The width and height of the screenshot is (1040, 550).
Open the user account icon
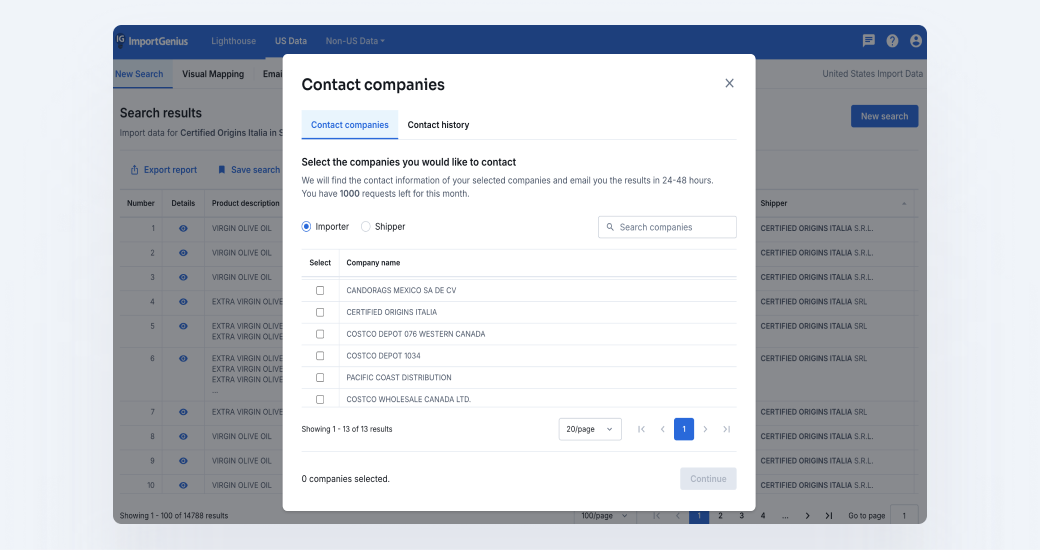click(x=916, y=41)
